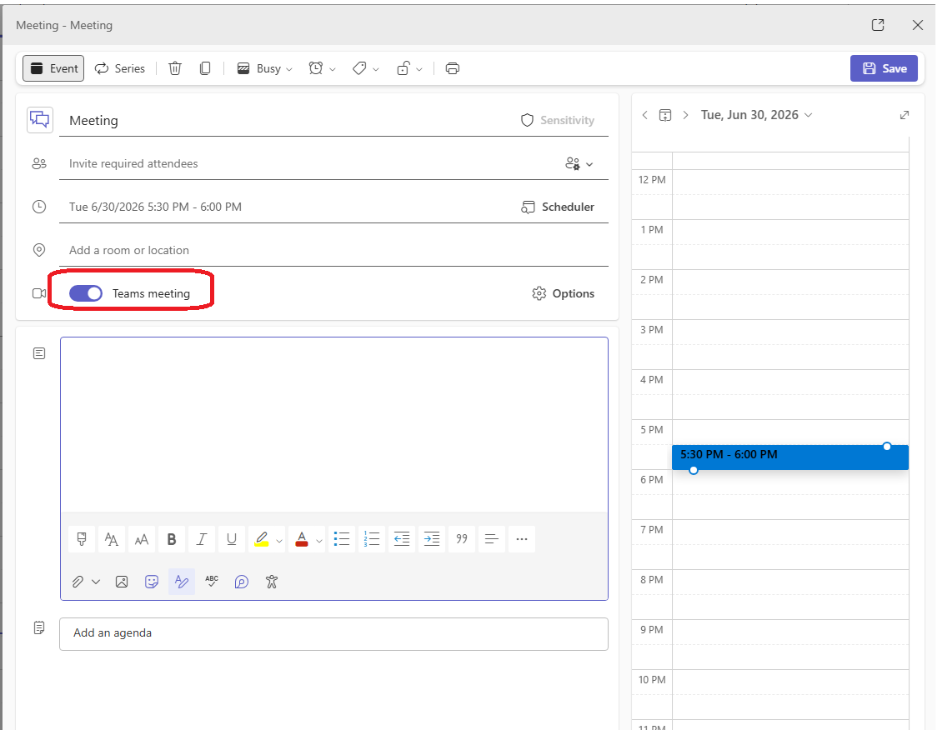Pop out the meeting window
The image size is (936, 730).
[x=878, y=25]
